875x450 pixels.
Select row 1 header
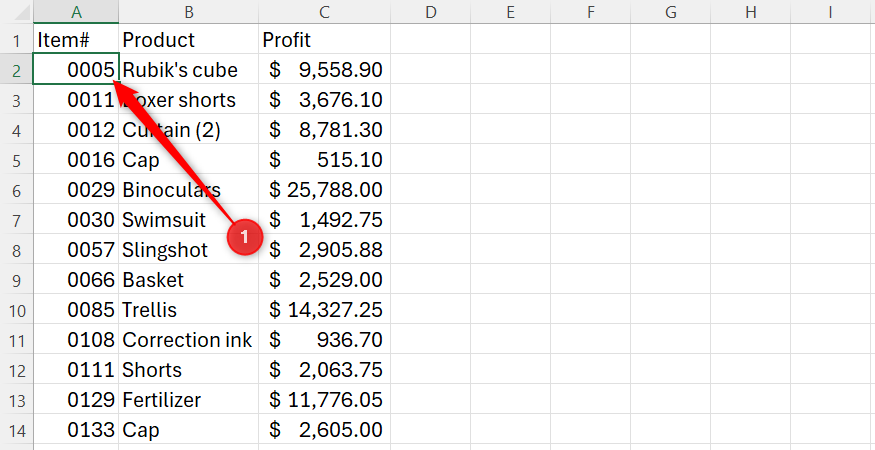click(x=17, y=39)
